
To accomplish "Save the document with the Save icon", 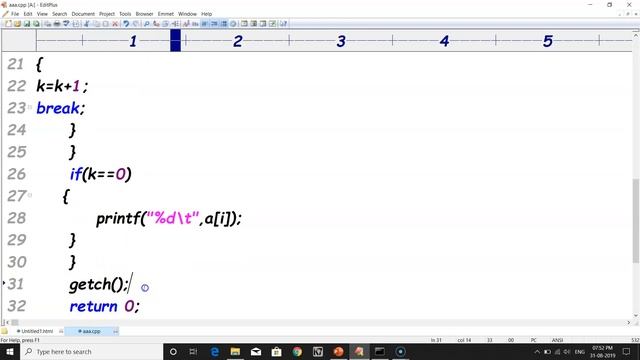I will coord(27,24).
